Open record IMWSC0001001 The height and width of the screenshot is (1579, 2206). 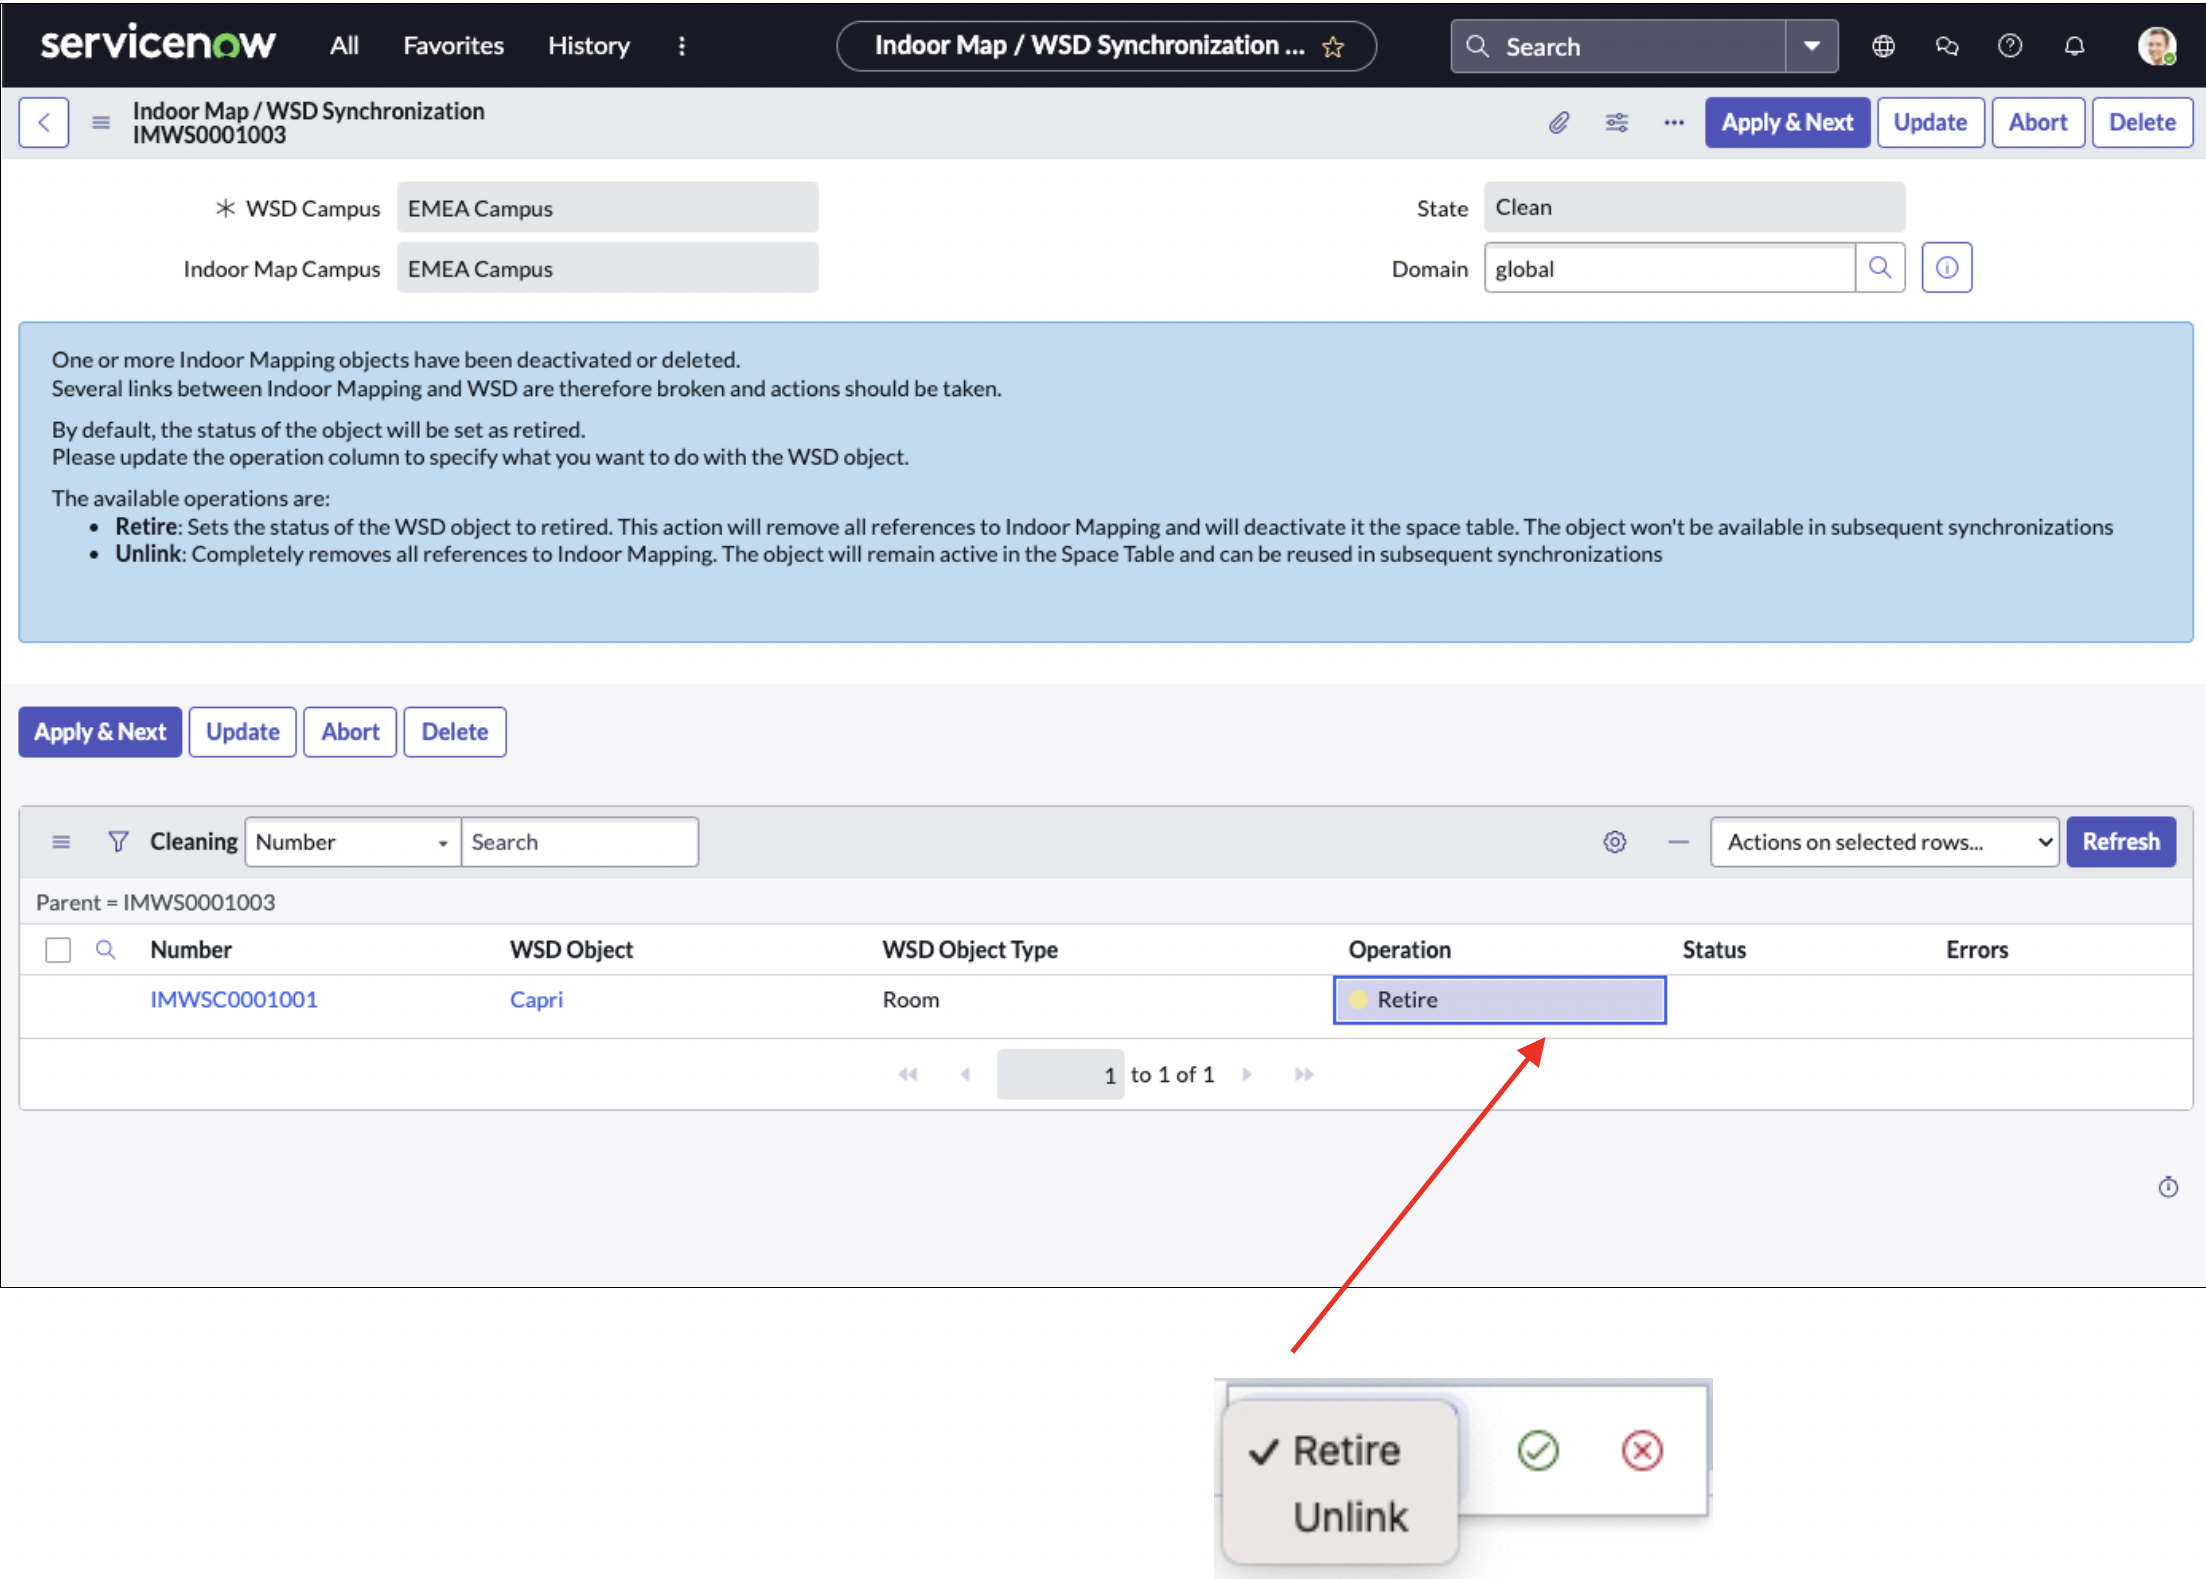point(234,1000)
